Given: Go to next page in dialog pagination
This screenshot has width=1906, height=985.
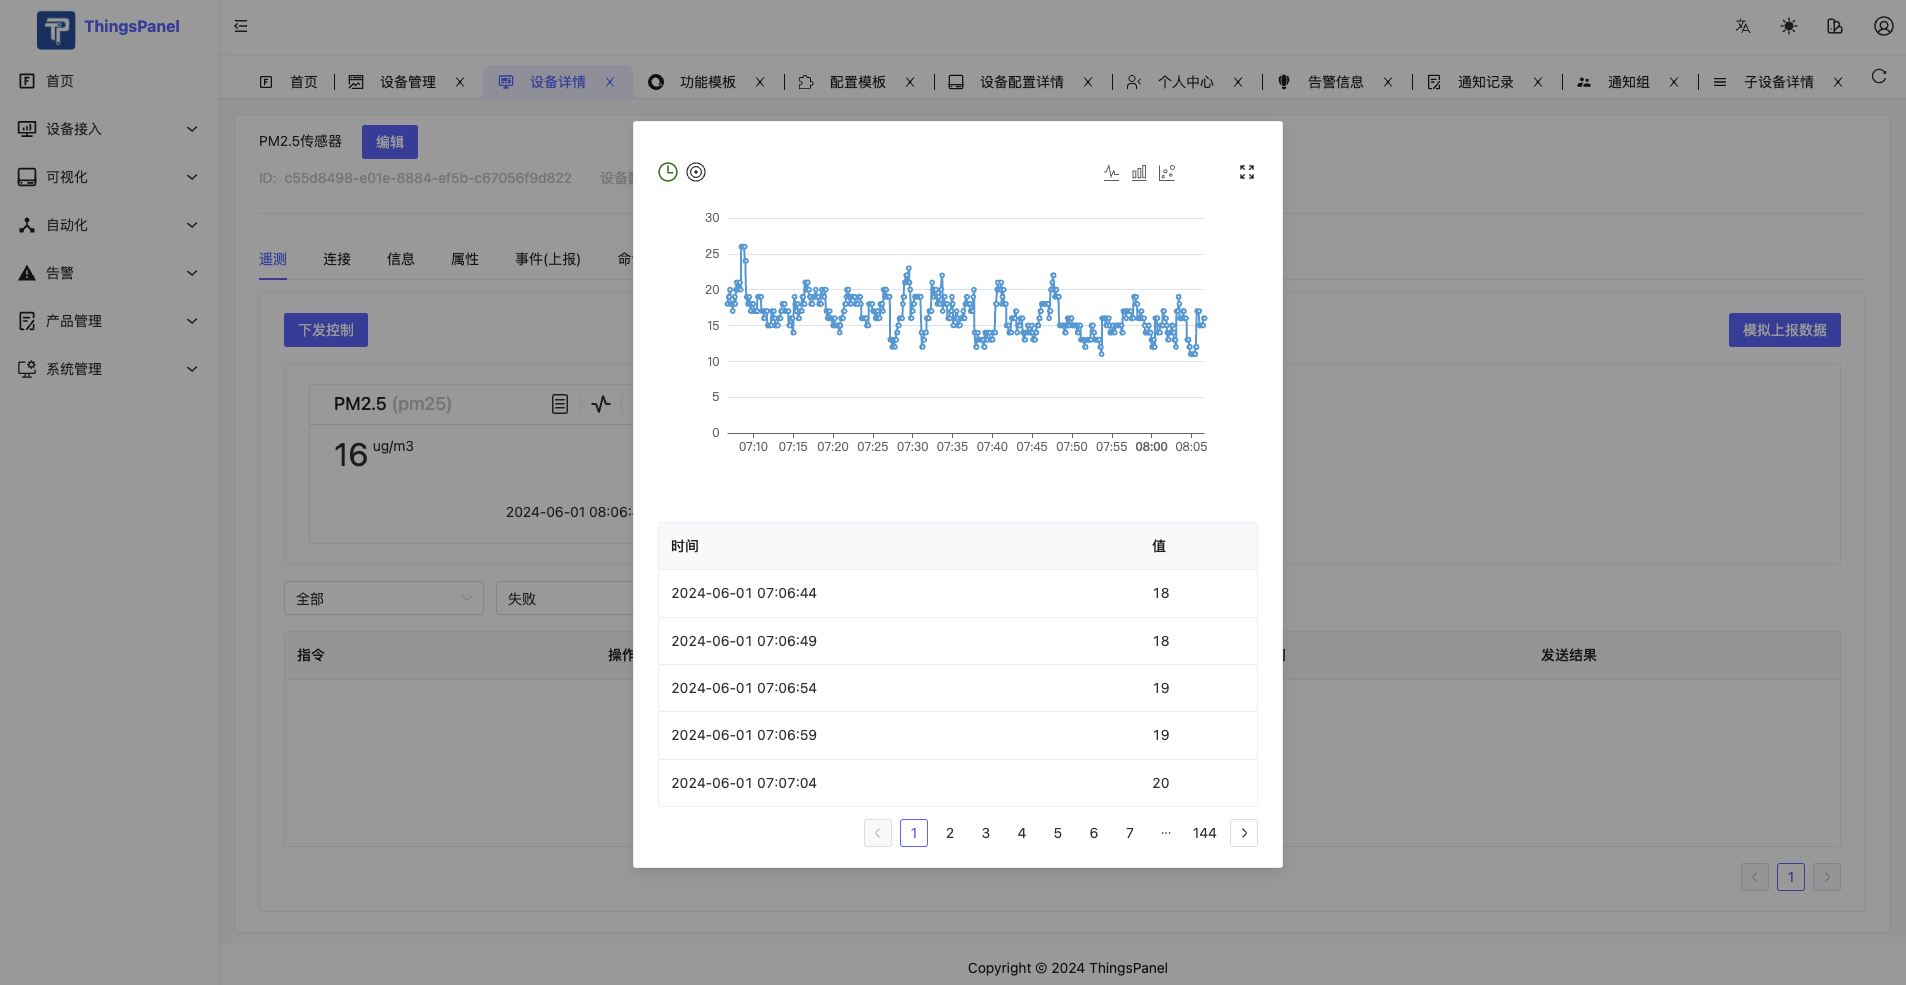Looking at the screenshot, I should (1244, 833).
